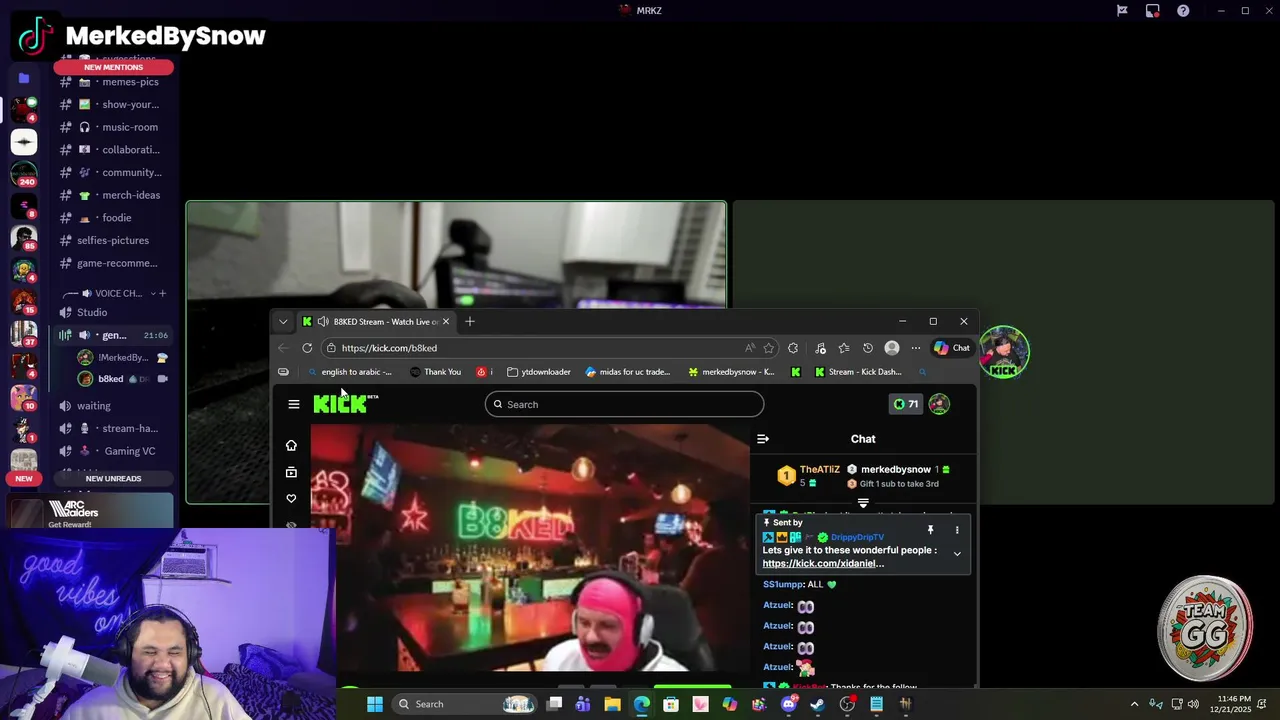
Task: Open Kick hamburger menu
Action: tap(294, 404)
